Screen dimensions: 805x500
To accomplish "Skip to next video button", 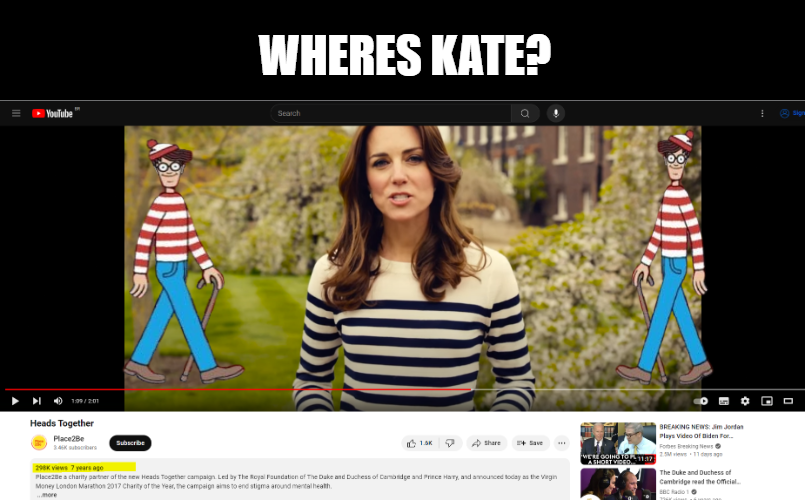I will tap(36, 401).
